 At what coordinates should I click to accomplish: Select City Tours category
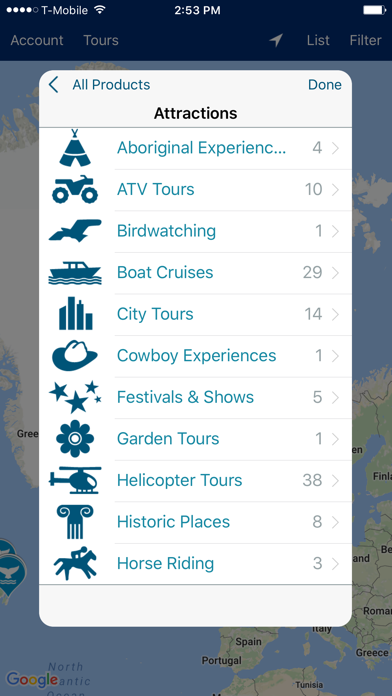click(195, 314)
